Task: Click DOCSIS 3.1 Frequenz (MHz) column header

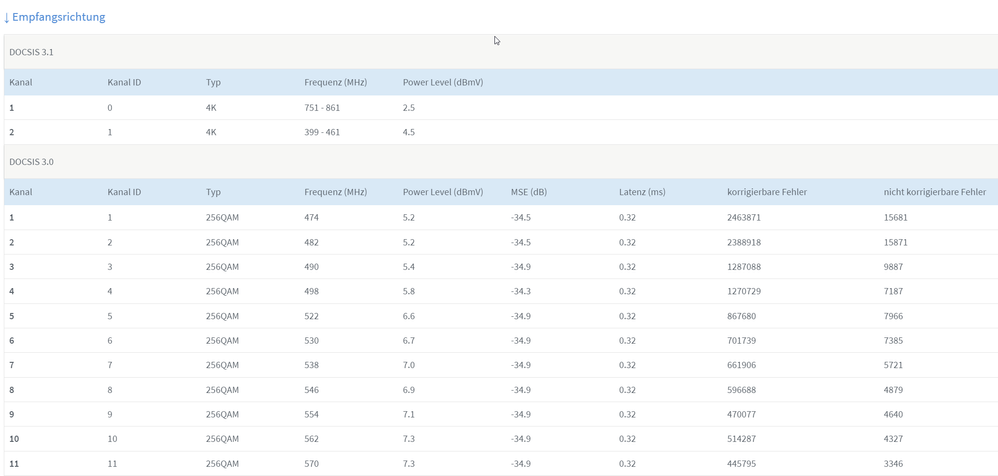Action: [335, 82]
